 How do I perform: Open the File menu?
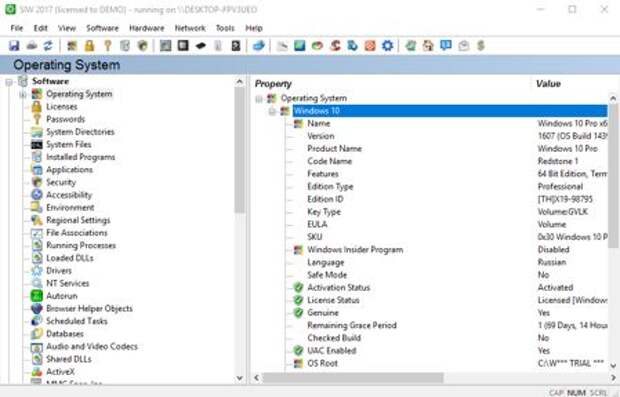[17, 28]
